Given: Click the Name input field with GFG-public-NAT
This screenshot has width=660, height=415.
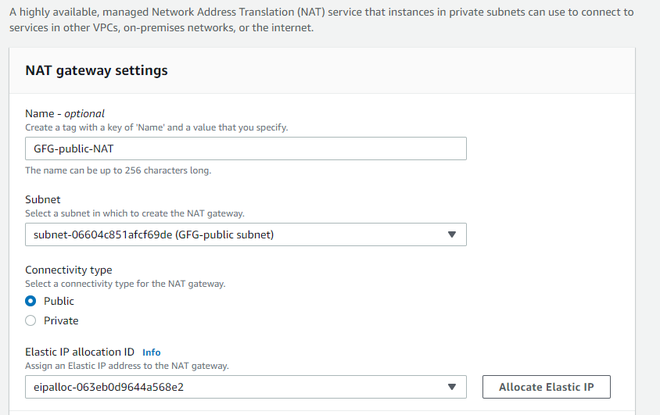Looking at the screenshot, I should pyautogui.click(x=245, y=148).
